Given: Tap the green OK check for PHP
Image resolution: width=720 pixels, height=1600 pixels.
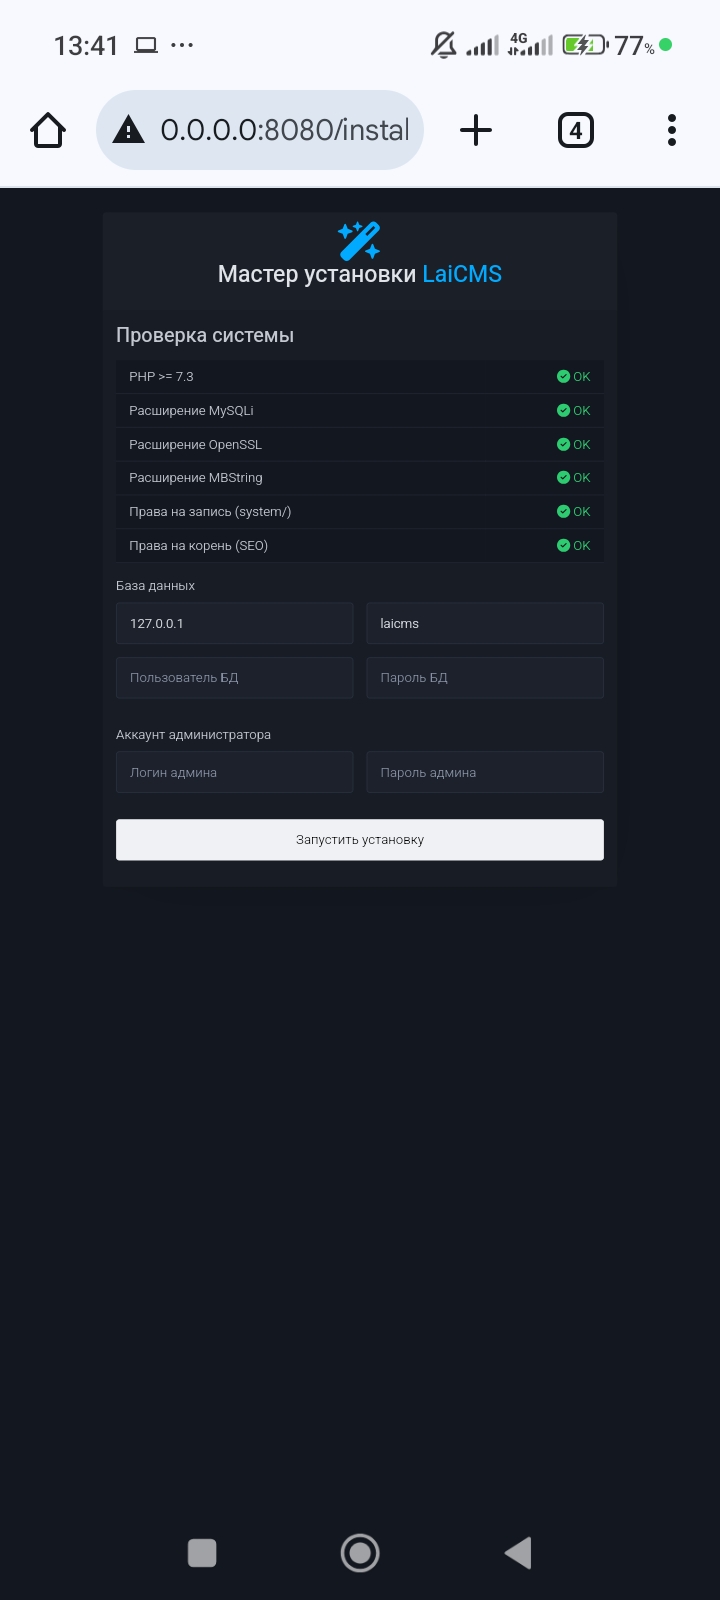Looking at the screenshot, I should [564, 377].
